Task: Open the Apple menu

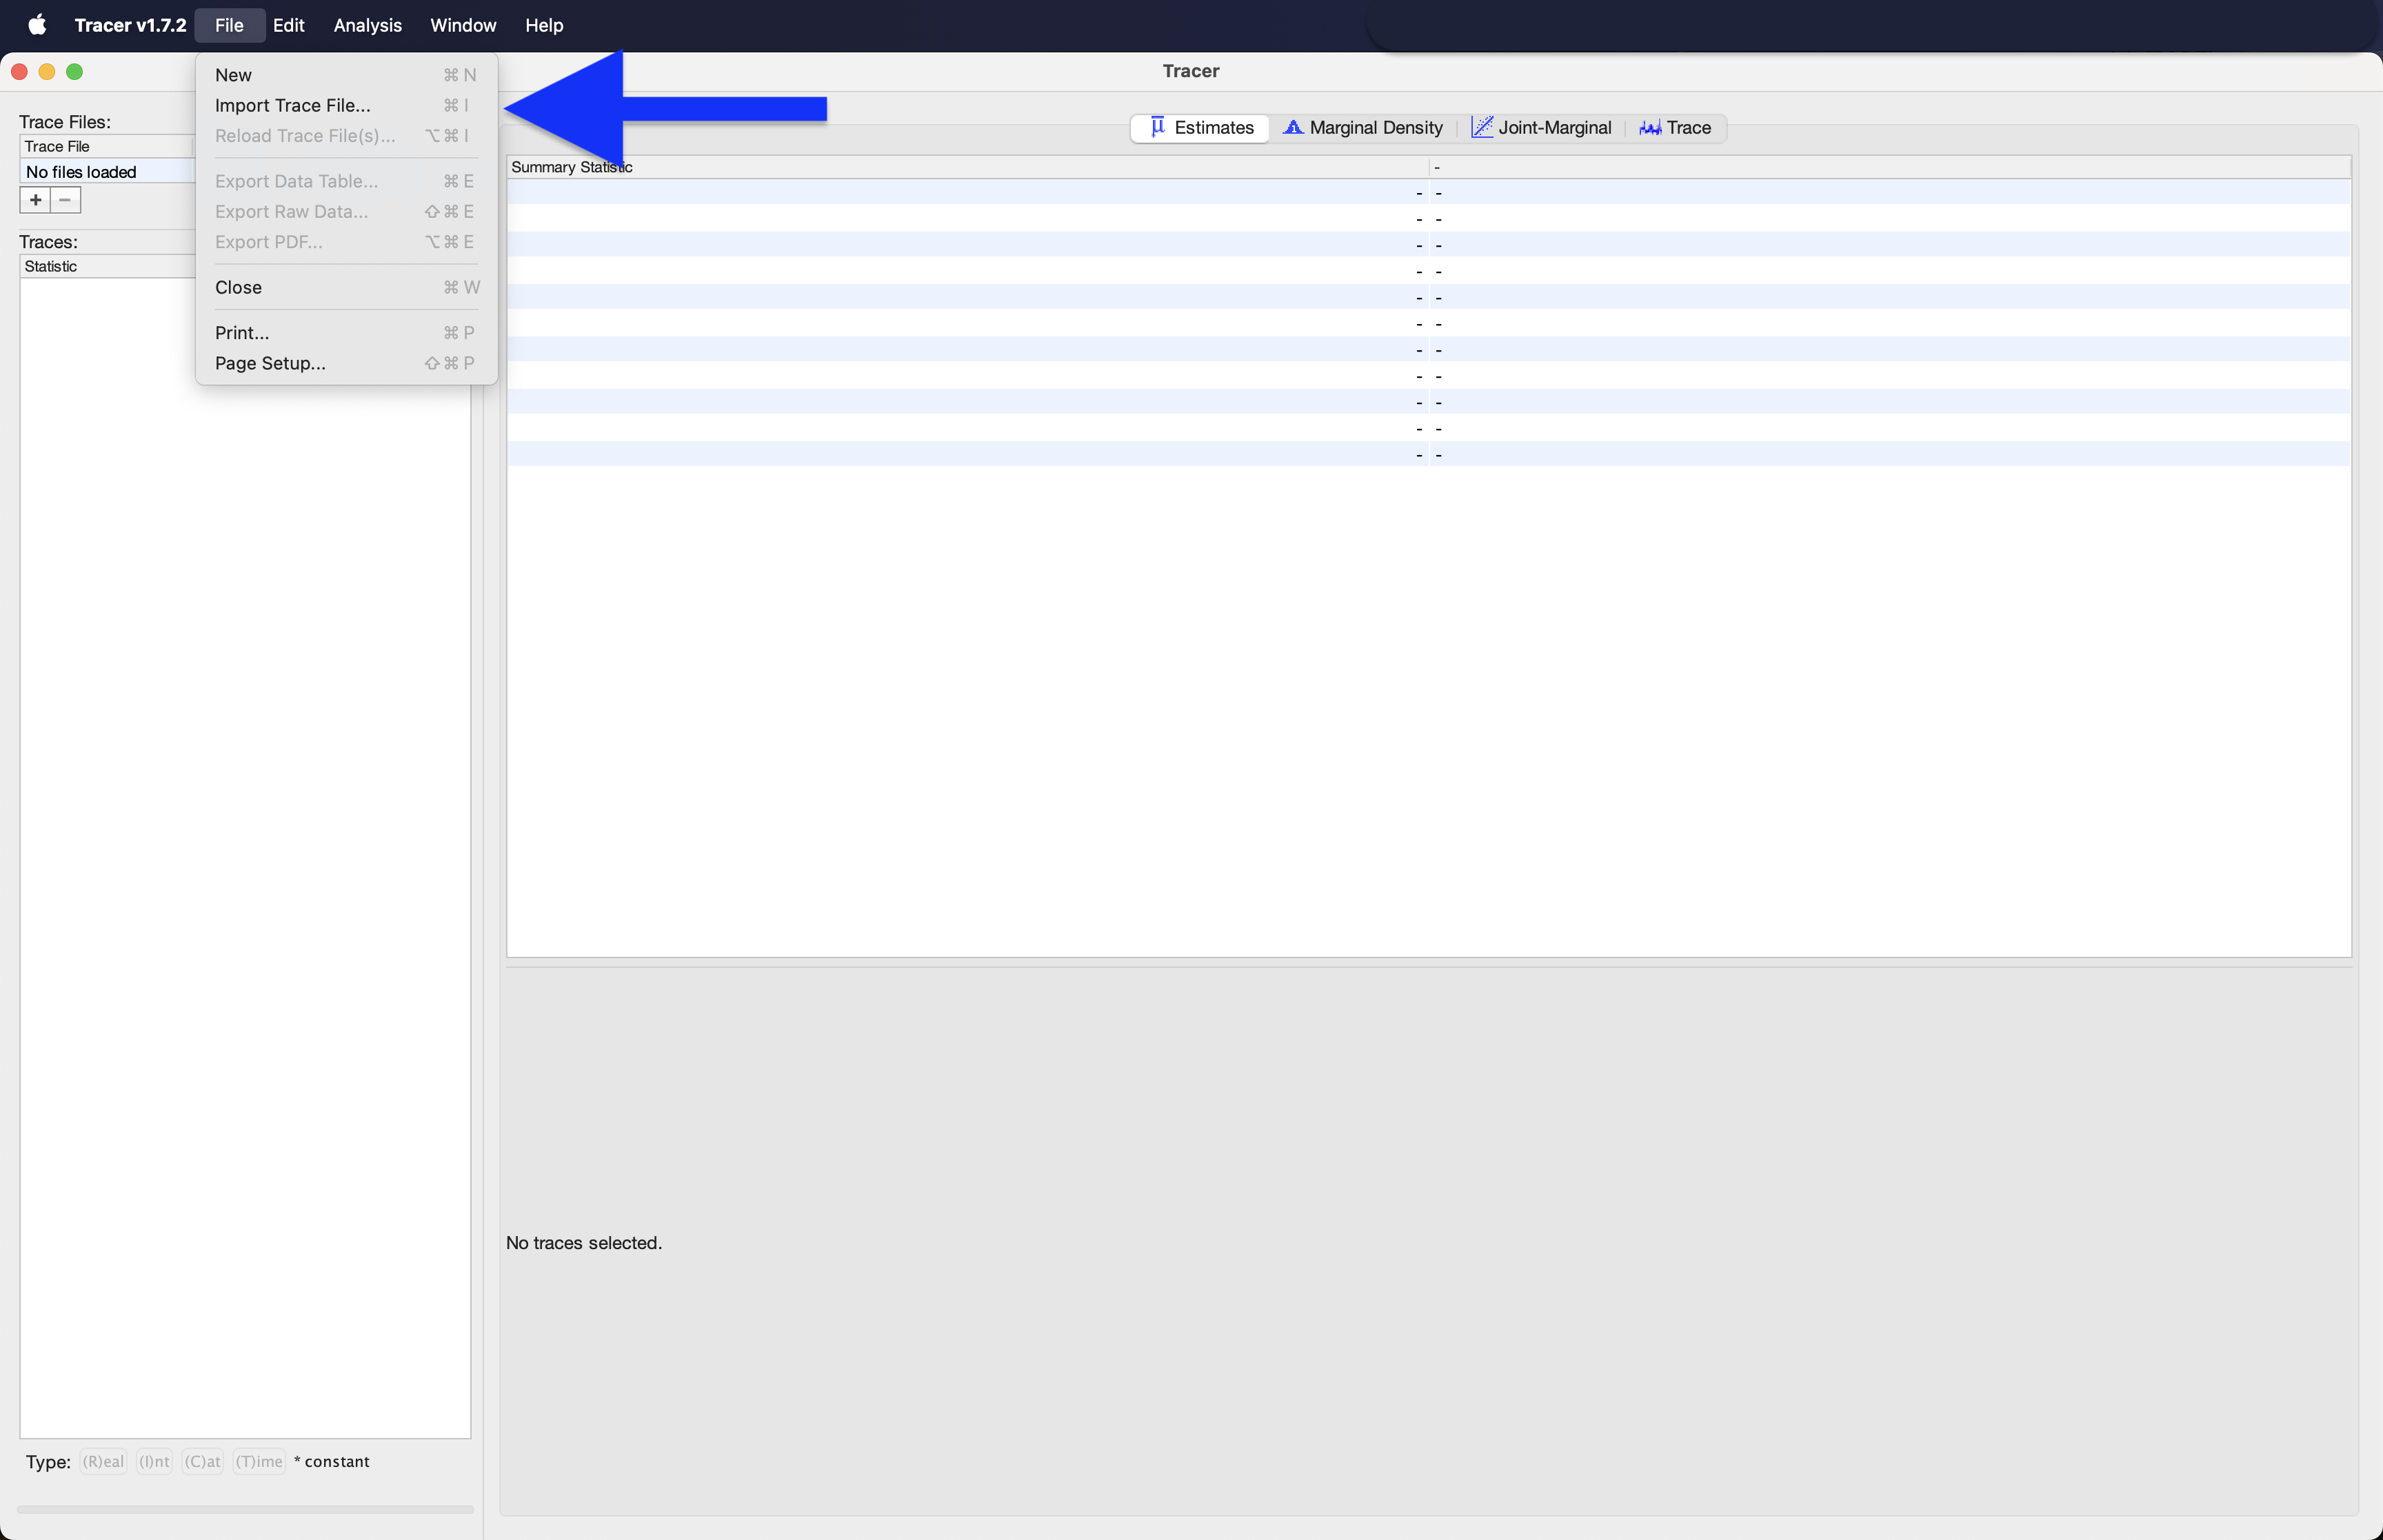Action: [37, 25]
